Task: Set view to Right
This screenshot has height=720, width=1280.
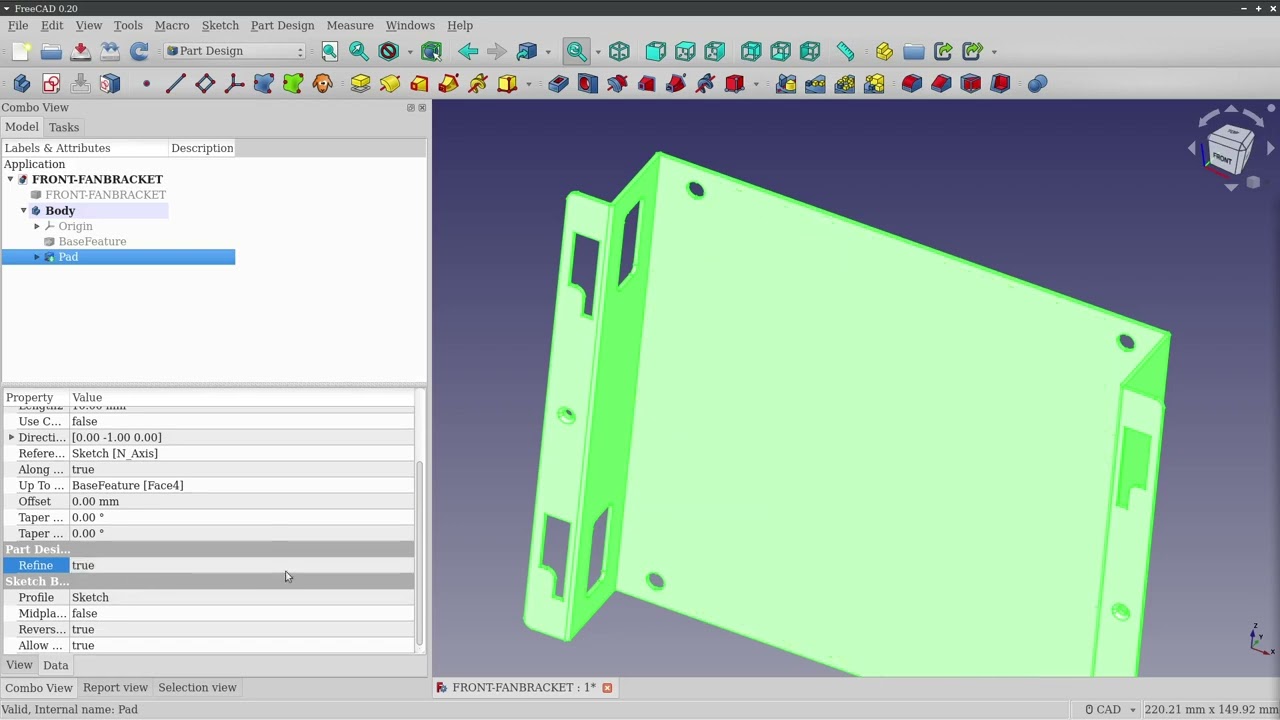Action: tap(714, 51)
